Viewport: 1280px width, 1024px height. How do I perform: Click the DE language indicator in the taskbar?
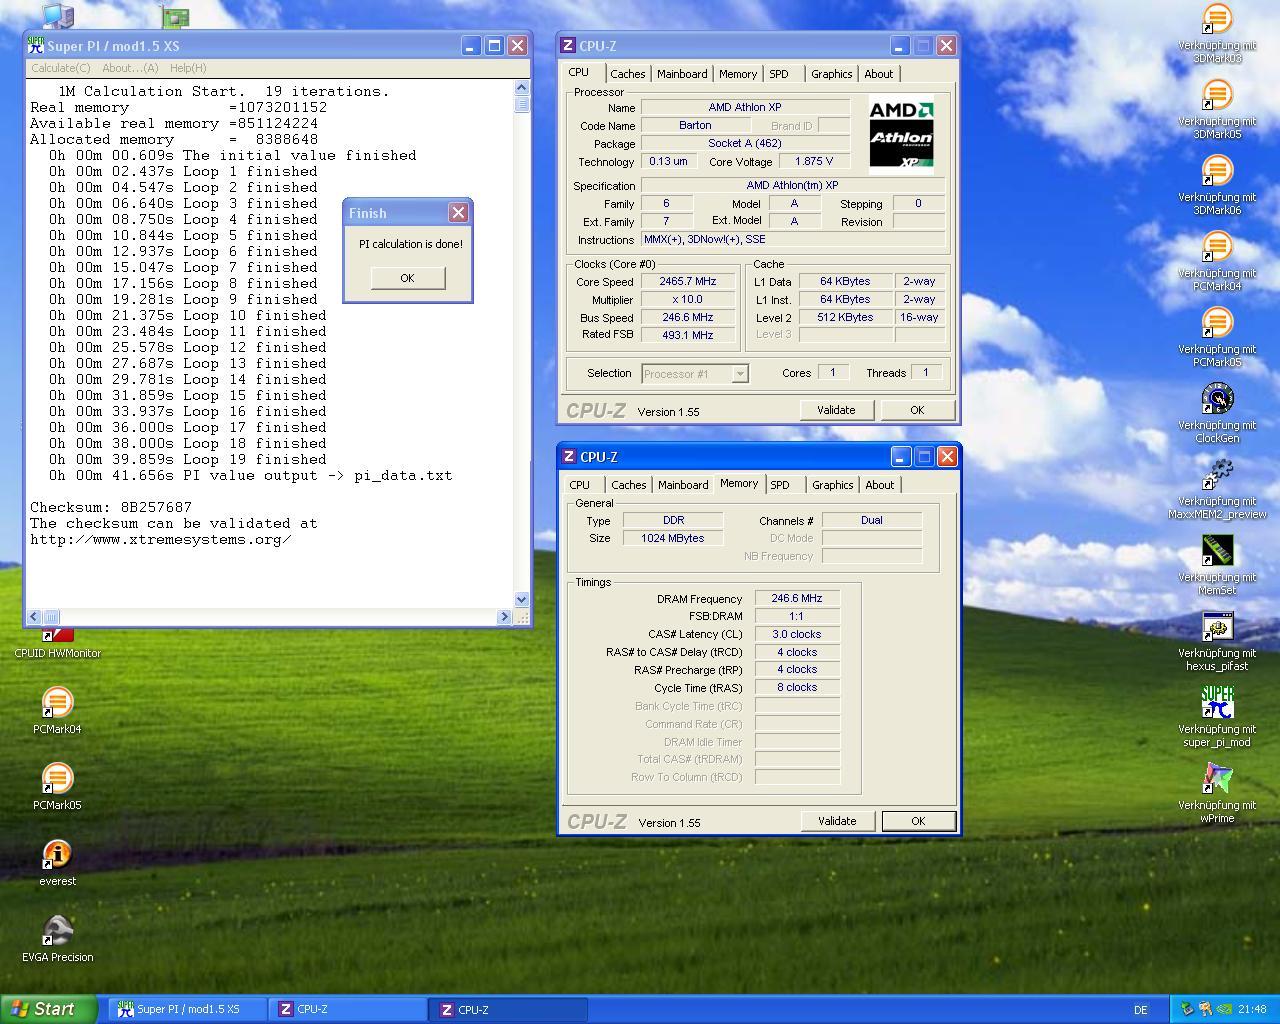[x=1140, y=1010]
